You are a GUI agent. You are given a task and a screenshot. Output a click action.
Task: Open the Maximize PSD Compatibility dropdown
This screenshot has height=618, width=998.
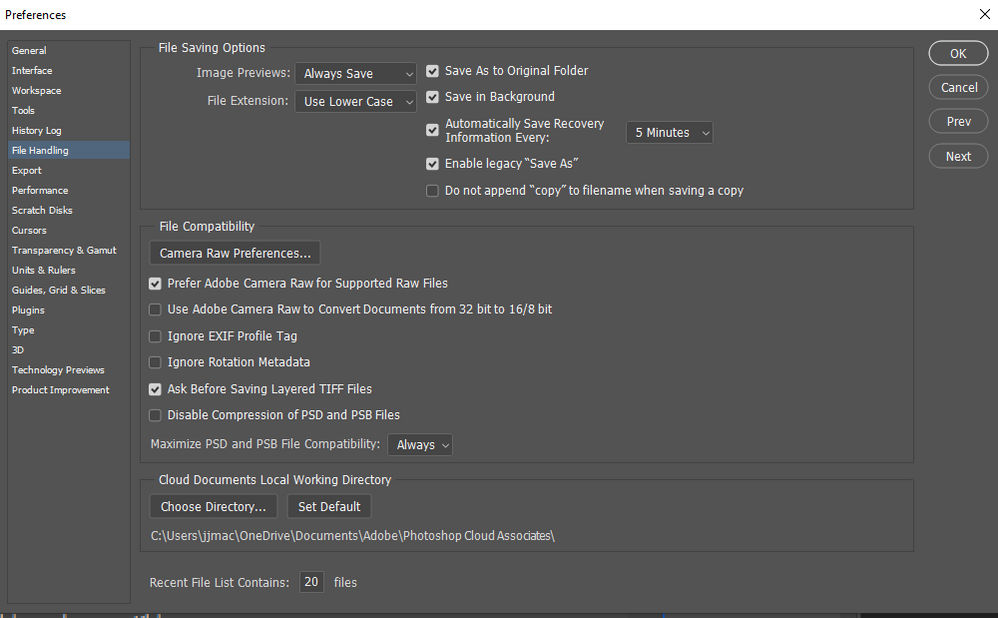pos(420,444)
